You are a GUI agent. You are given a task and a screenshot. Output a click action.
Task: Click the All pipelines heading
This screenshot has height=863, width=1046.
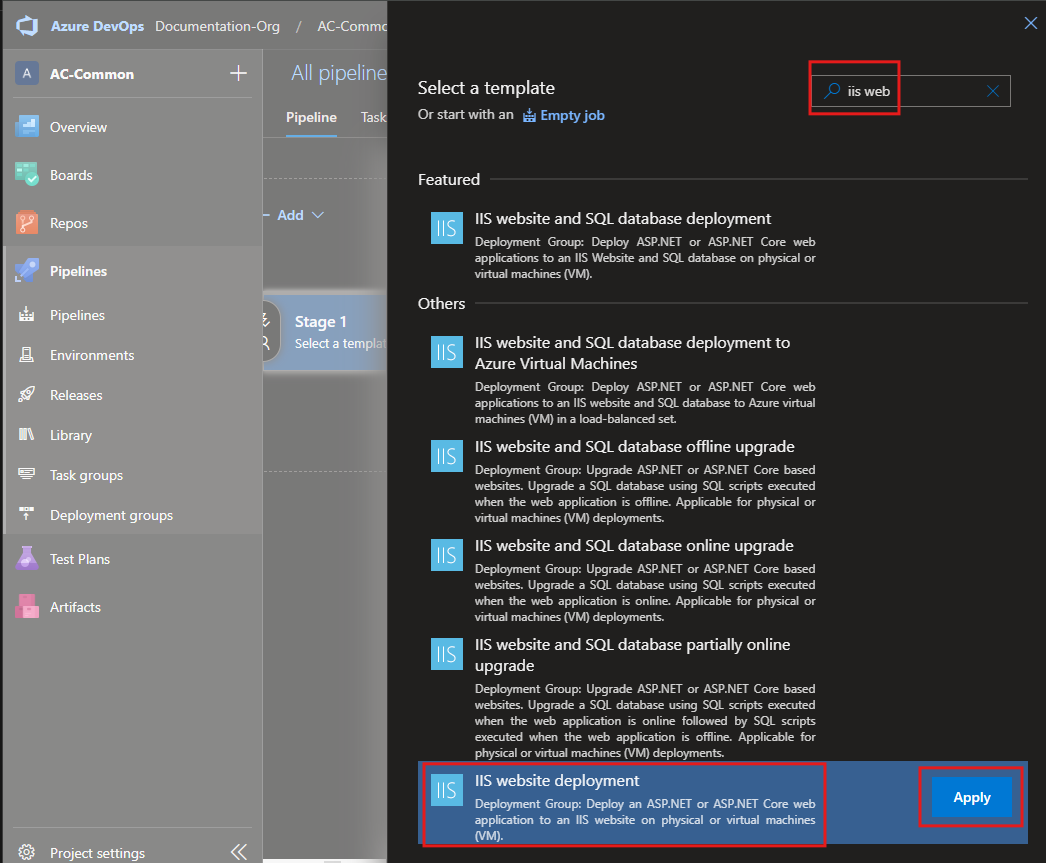tap(339, 73)
